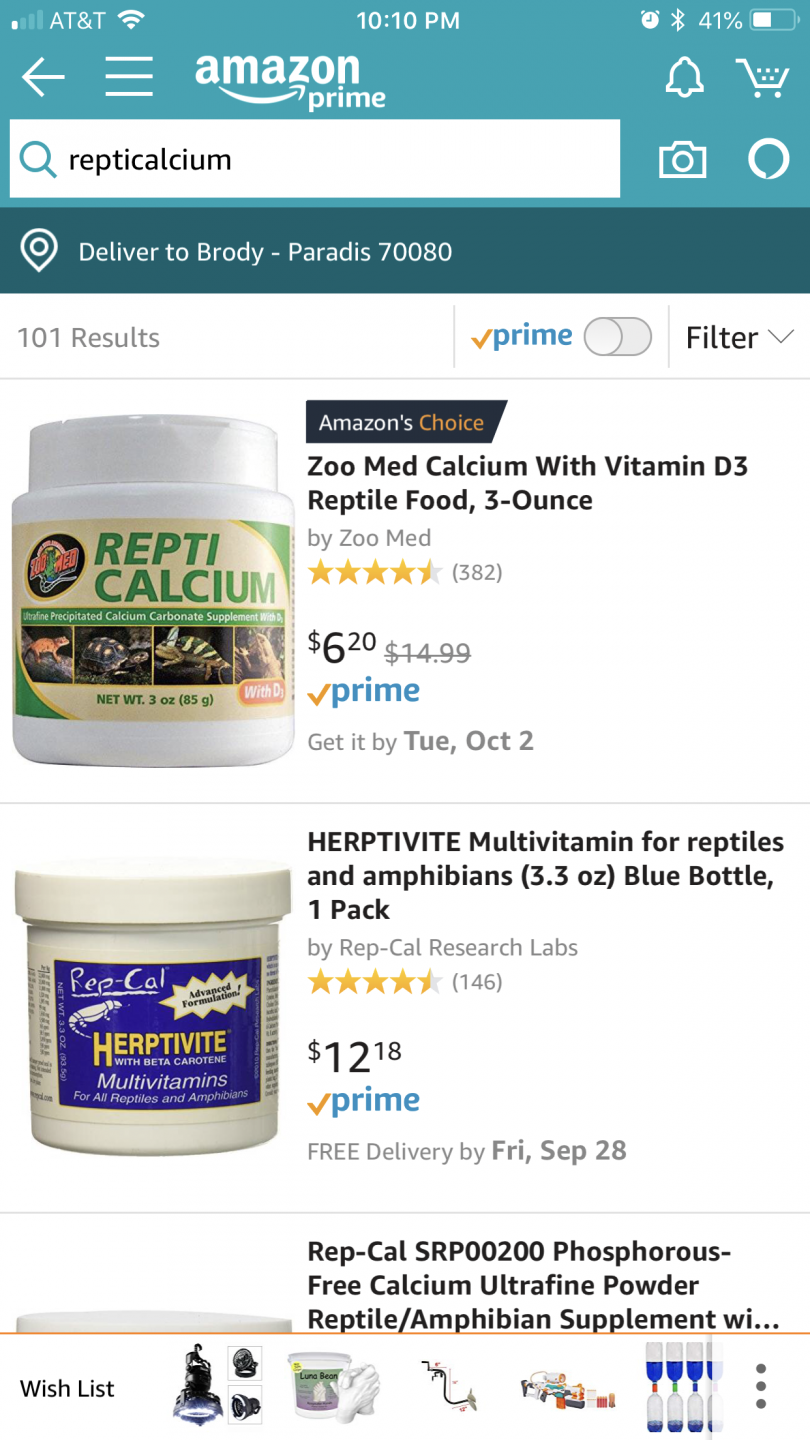Click the search field containing repticalcium
Screen dimensions: 810x1440
tap(340, 159)
